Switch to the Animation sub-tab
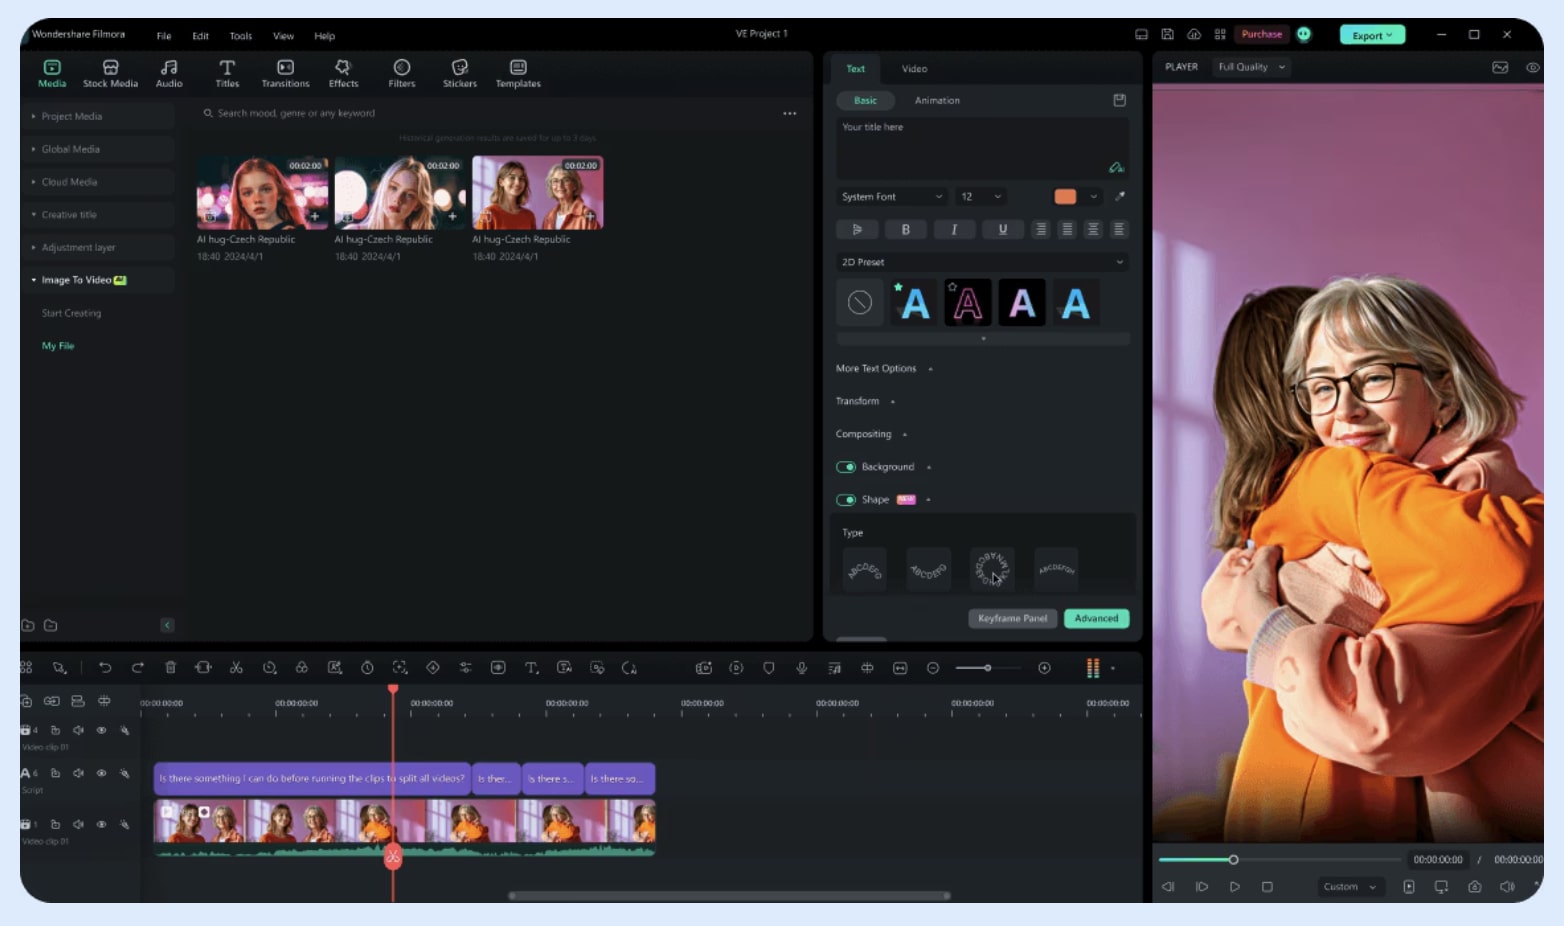This screenshot has width=1564, height=926. 937,101
